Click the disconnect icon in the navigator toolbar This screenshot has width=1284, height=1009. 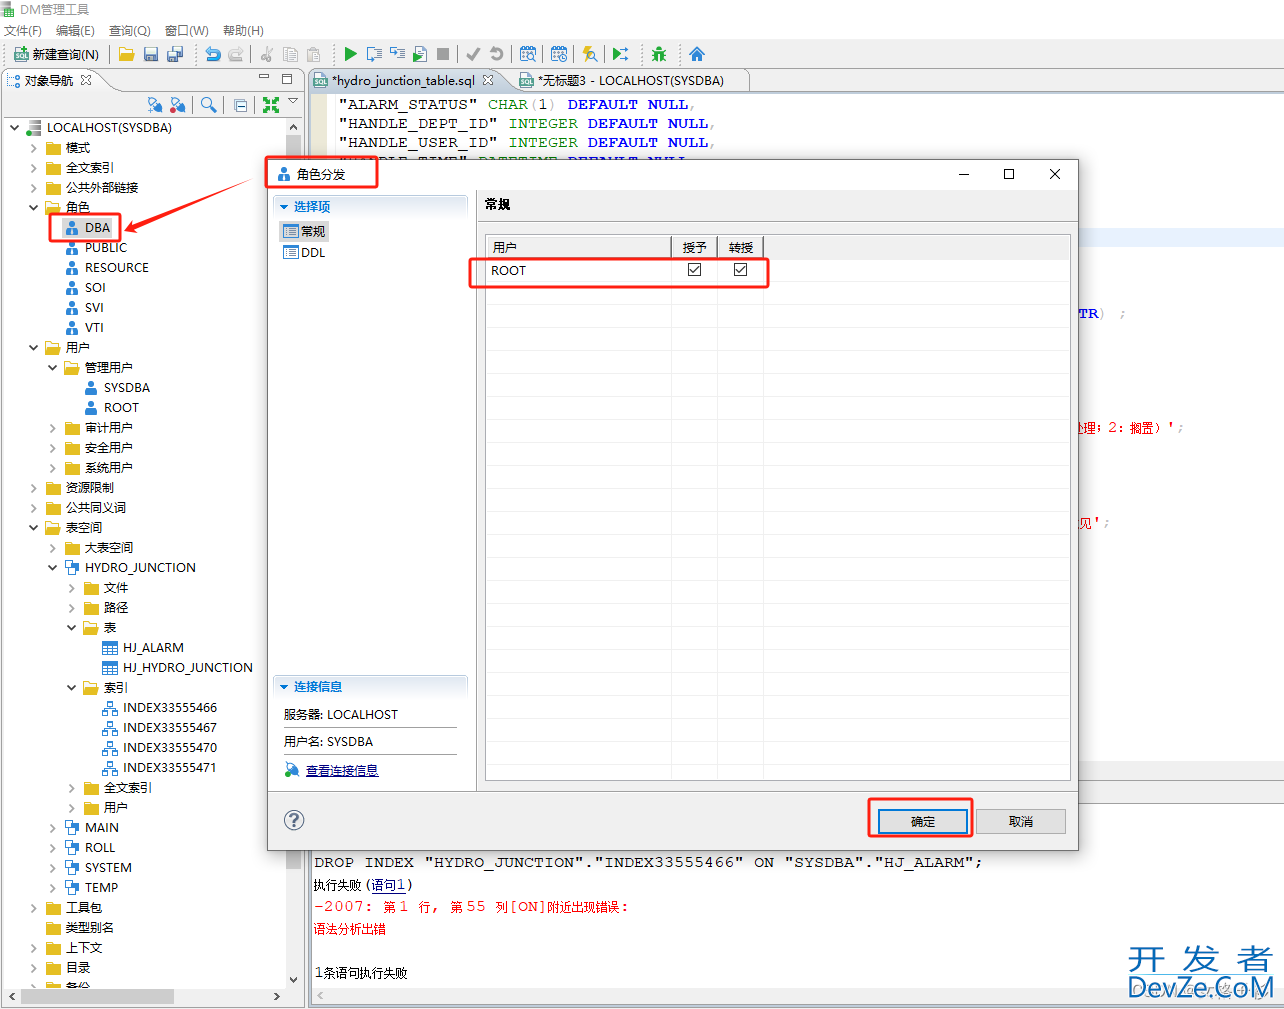click(177, 104)
